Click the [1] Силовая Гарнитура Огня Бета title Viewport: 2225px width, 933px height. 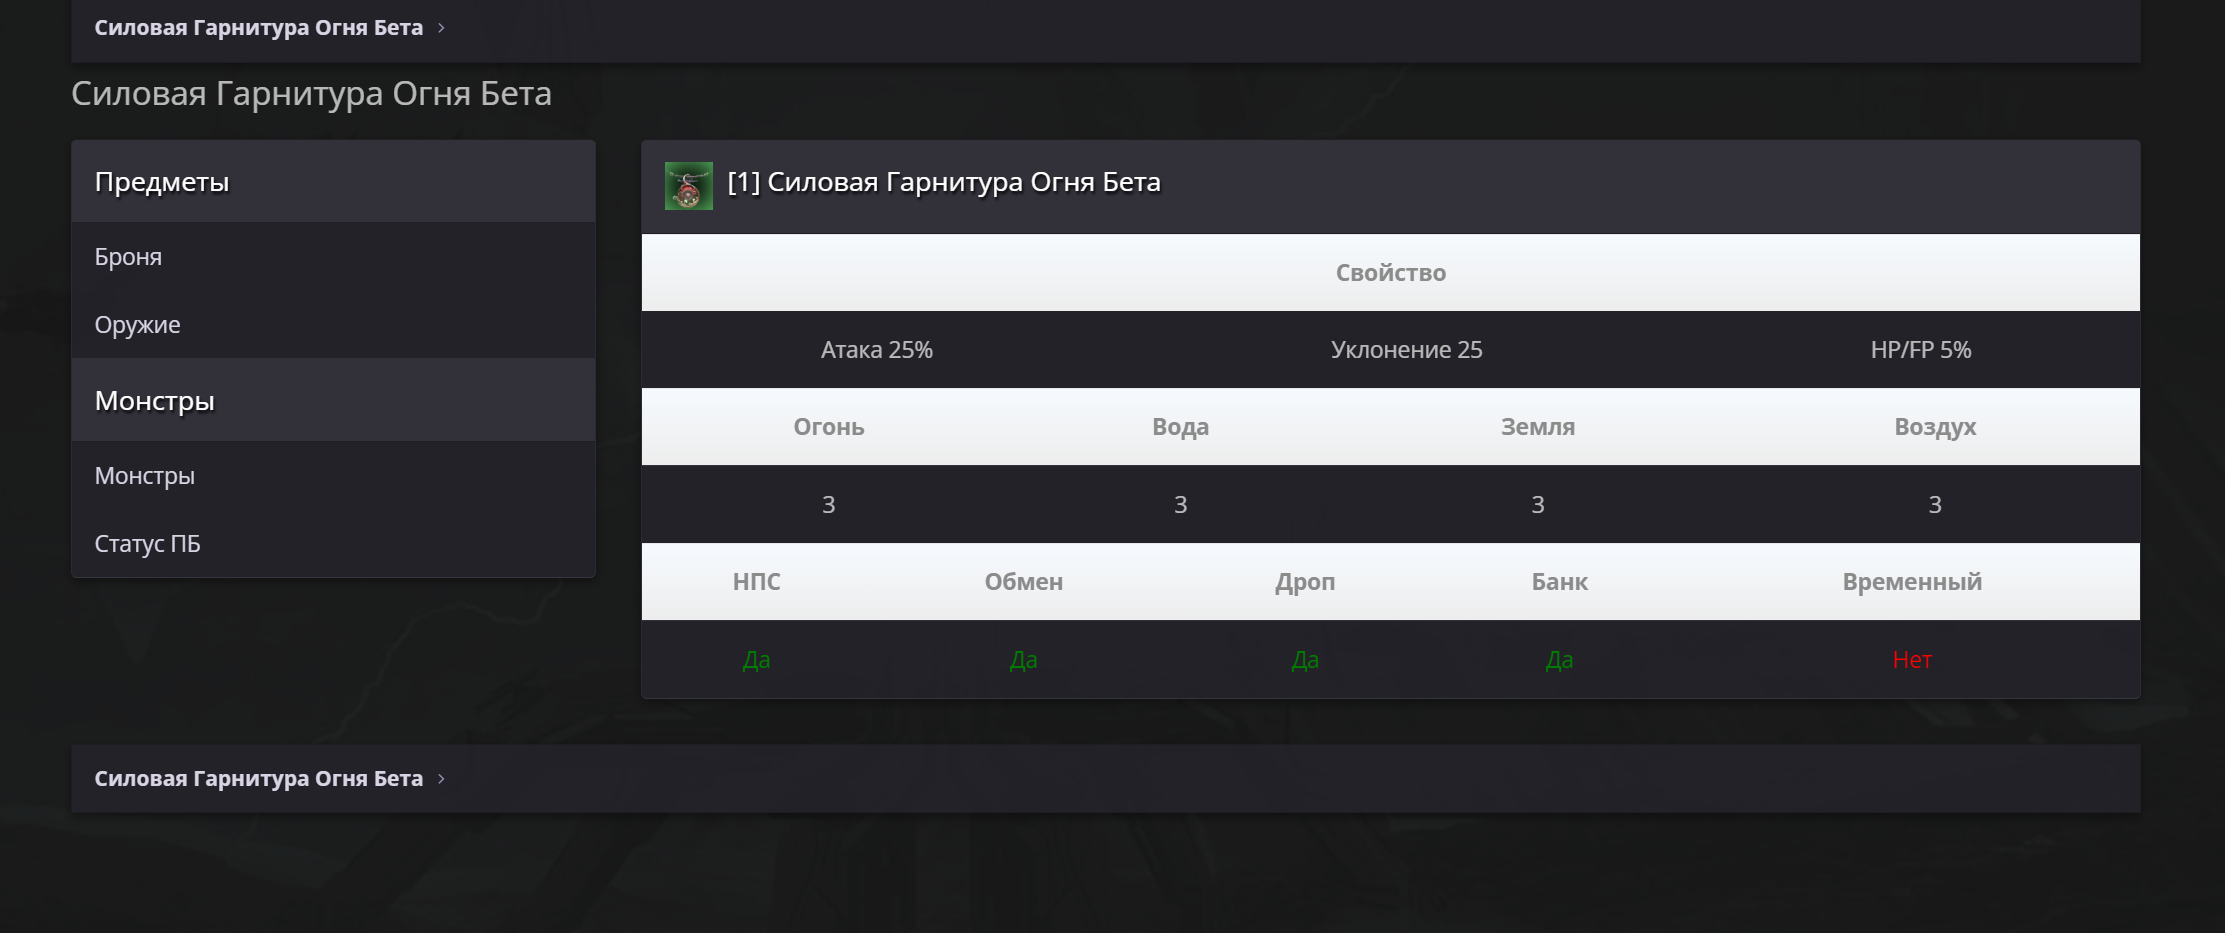coord(944,182)
